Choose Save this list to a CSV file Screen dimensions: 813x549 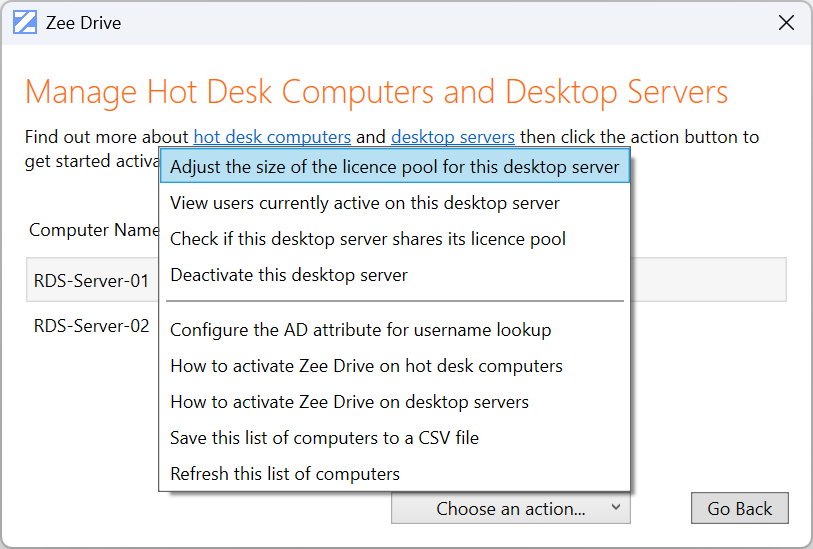pyautogui.click(x=324, y=438)
